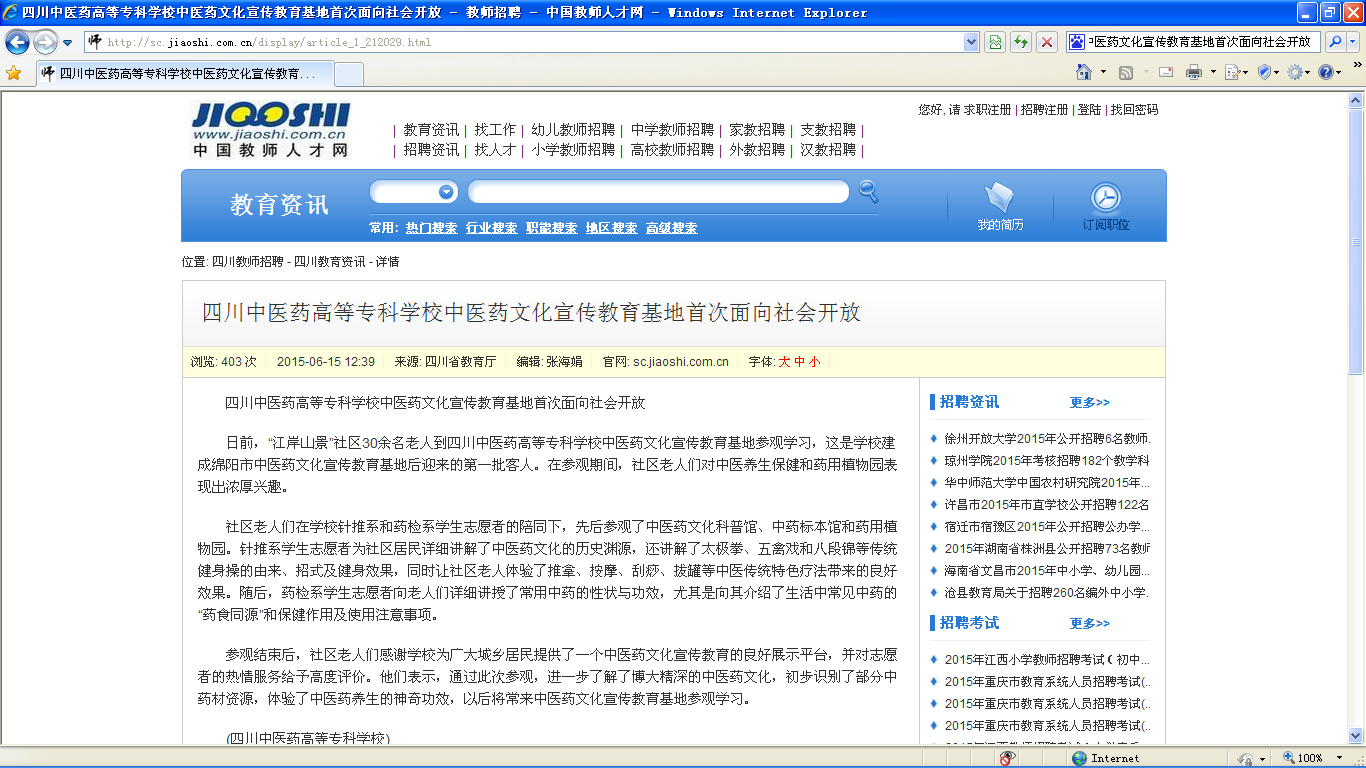
Task: Open the empty new tab button
Action: [x=348, y=74]
